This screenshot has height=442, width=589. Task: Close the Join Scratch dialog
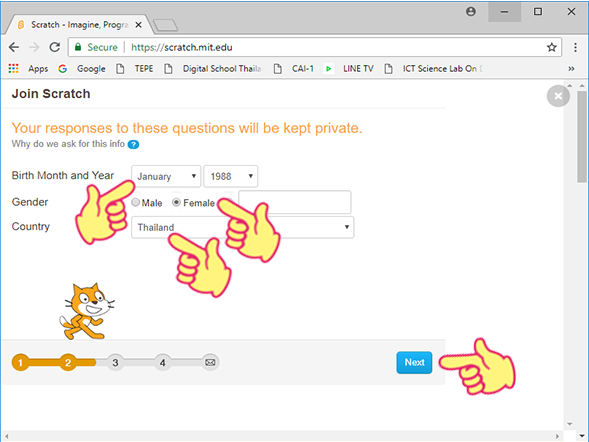558,96
